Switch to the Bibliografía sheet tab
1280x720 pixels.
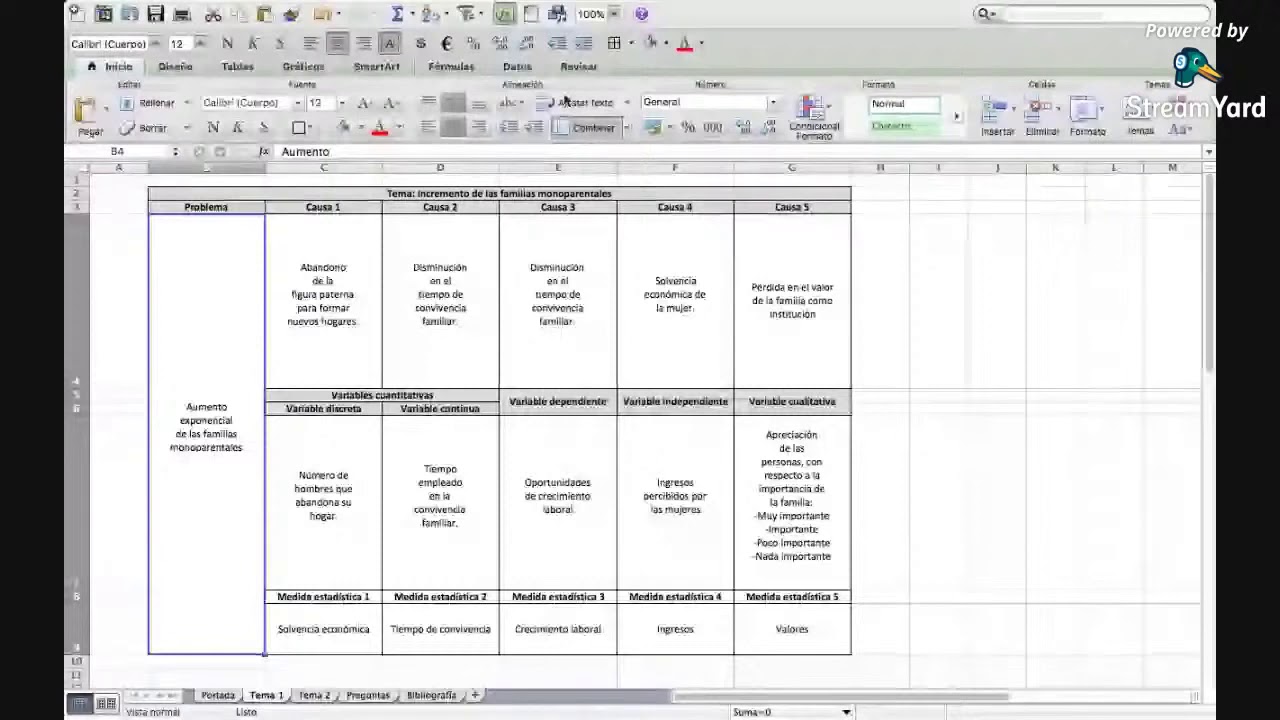[x=431, y=695]
